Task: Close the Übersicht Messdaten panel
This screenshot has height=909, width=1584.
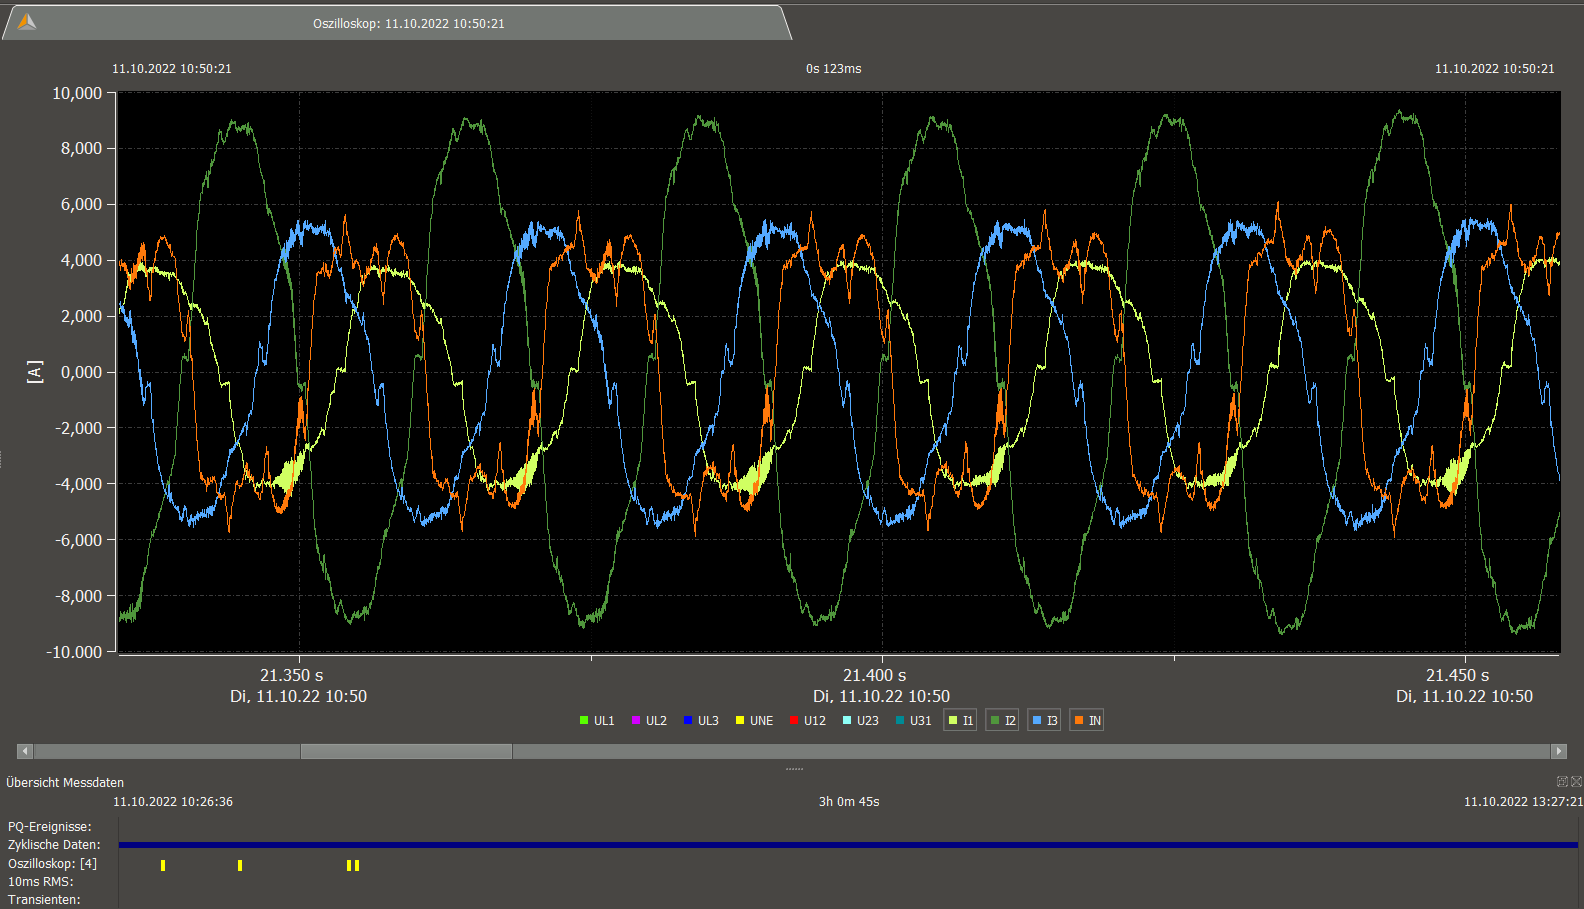Action: tap(1576, 782)
